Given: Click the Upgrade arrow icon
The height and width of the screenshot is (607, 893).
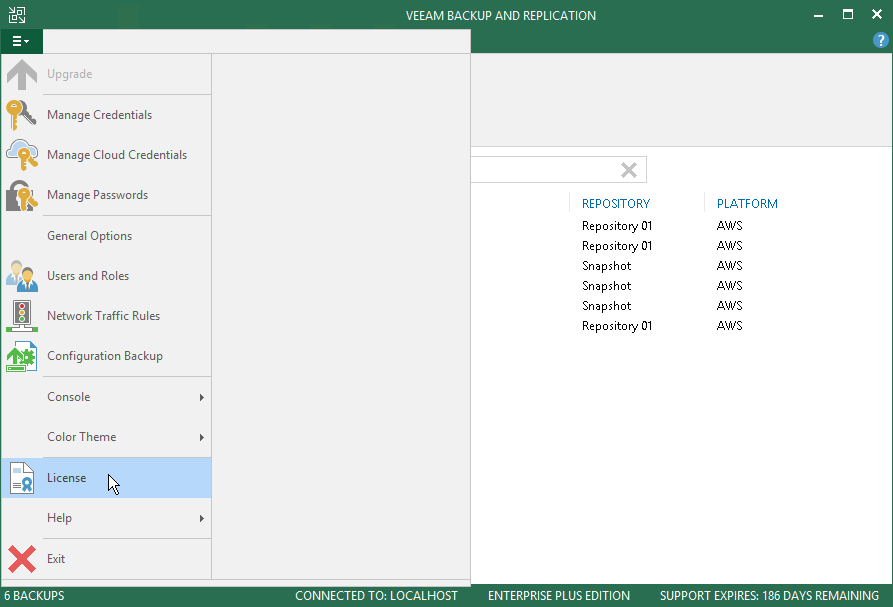Looking at the screenshot, I should [x=22, y=75].
